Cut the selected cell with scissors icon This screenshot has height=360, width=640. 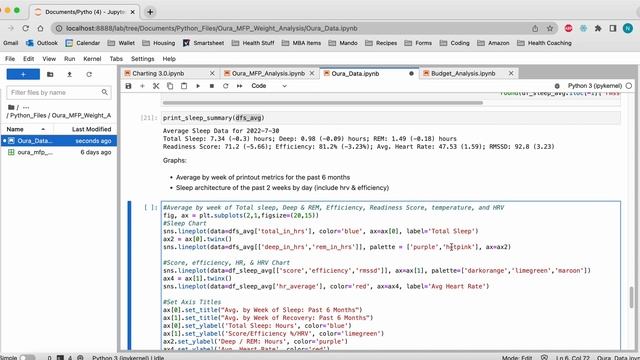156,86
